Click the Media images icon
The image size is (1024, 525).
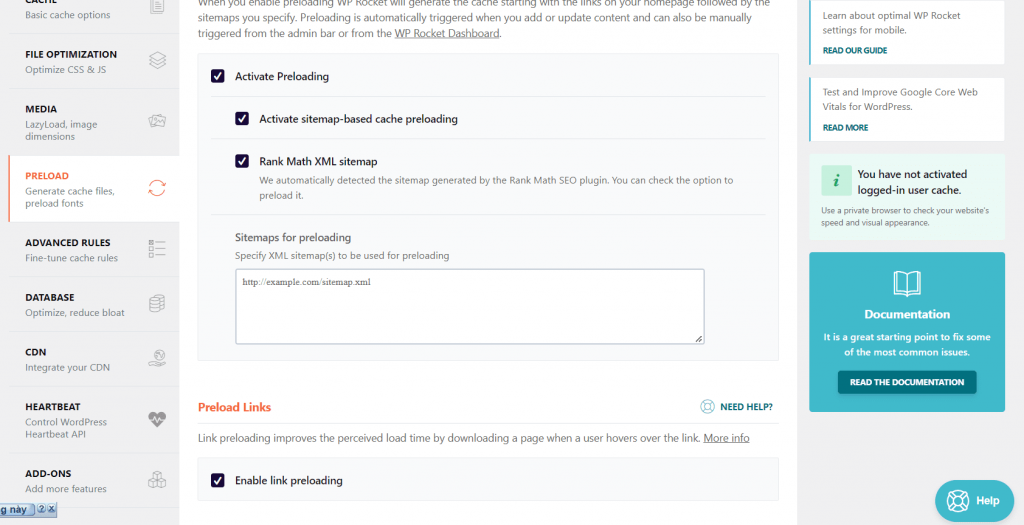[157, 121]
